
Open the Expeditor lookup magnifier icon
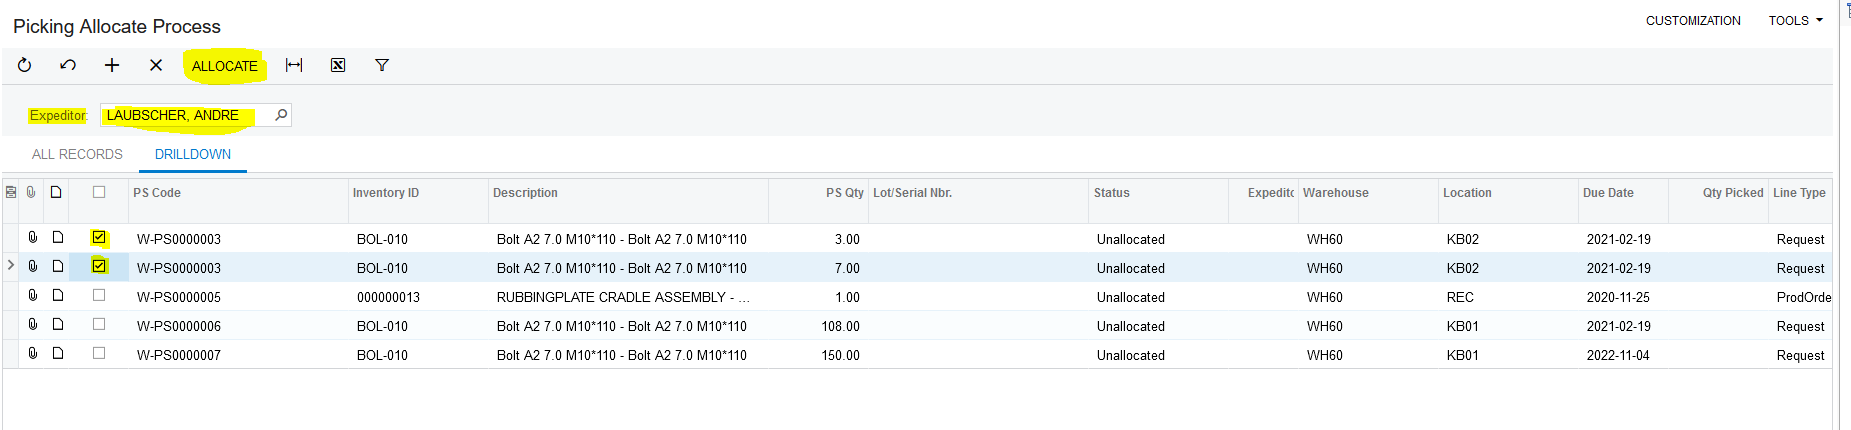tap(282, 115)
